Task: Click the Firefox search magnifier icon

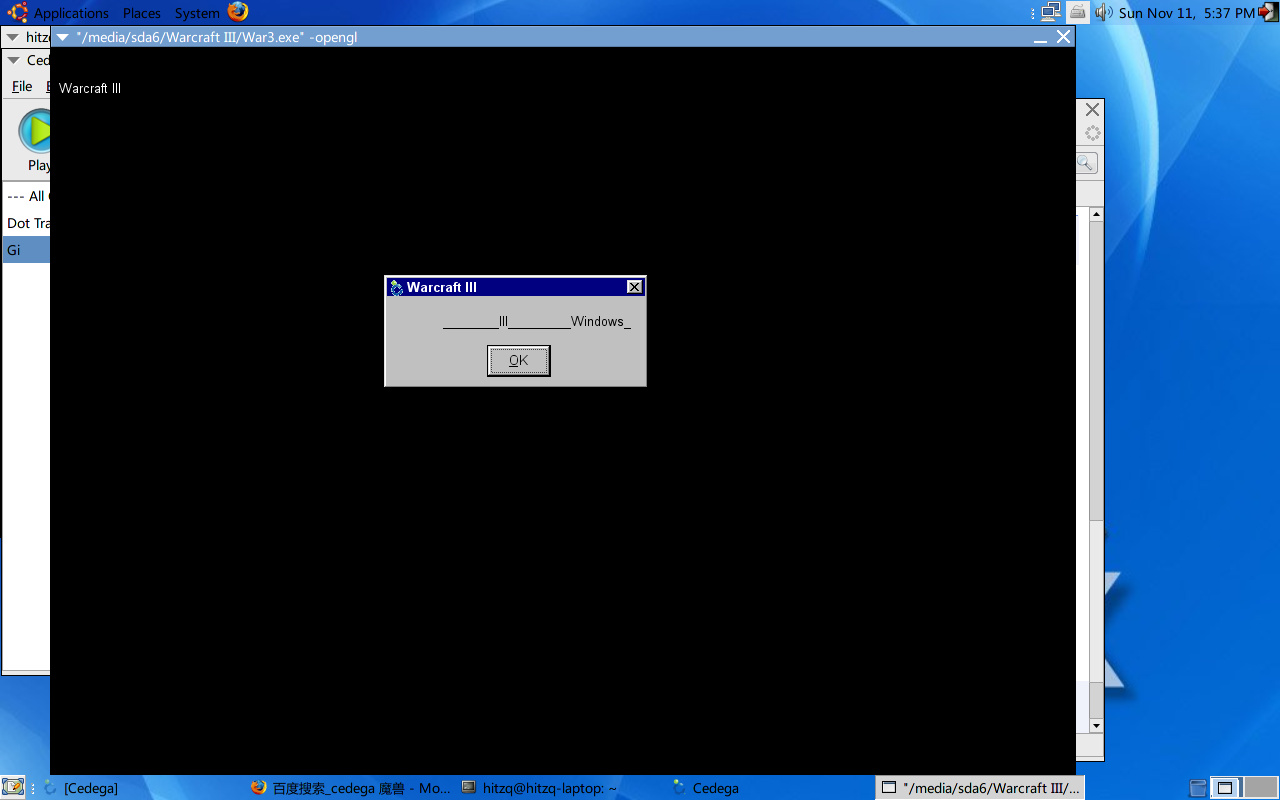Action: (1086, 163)
